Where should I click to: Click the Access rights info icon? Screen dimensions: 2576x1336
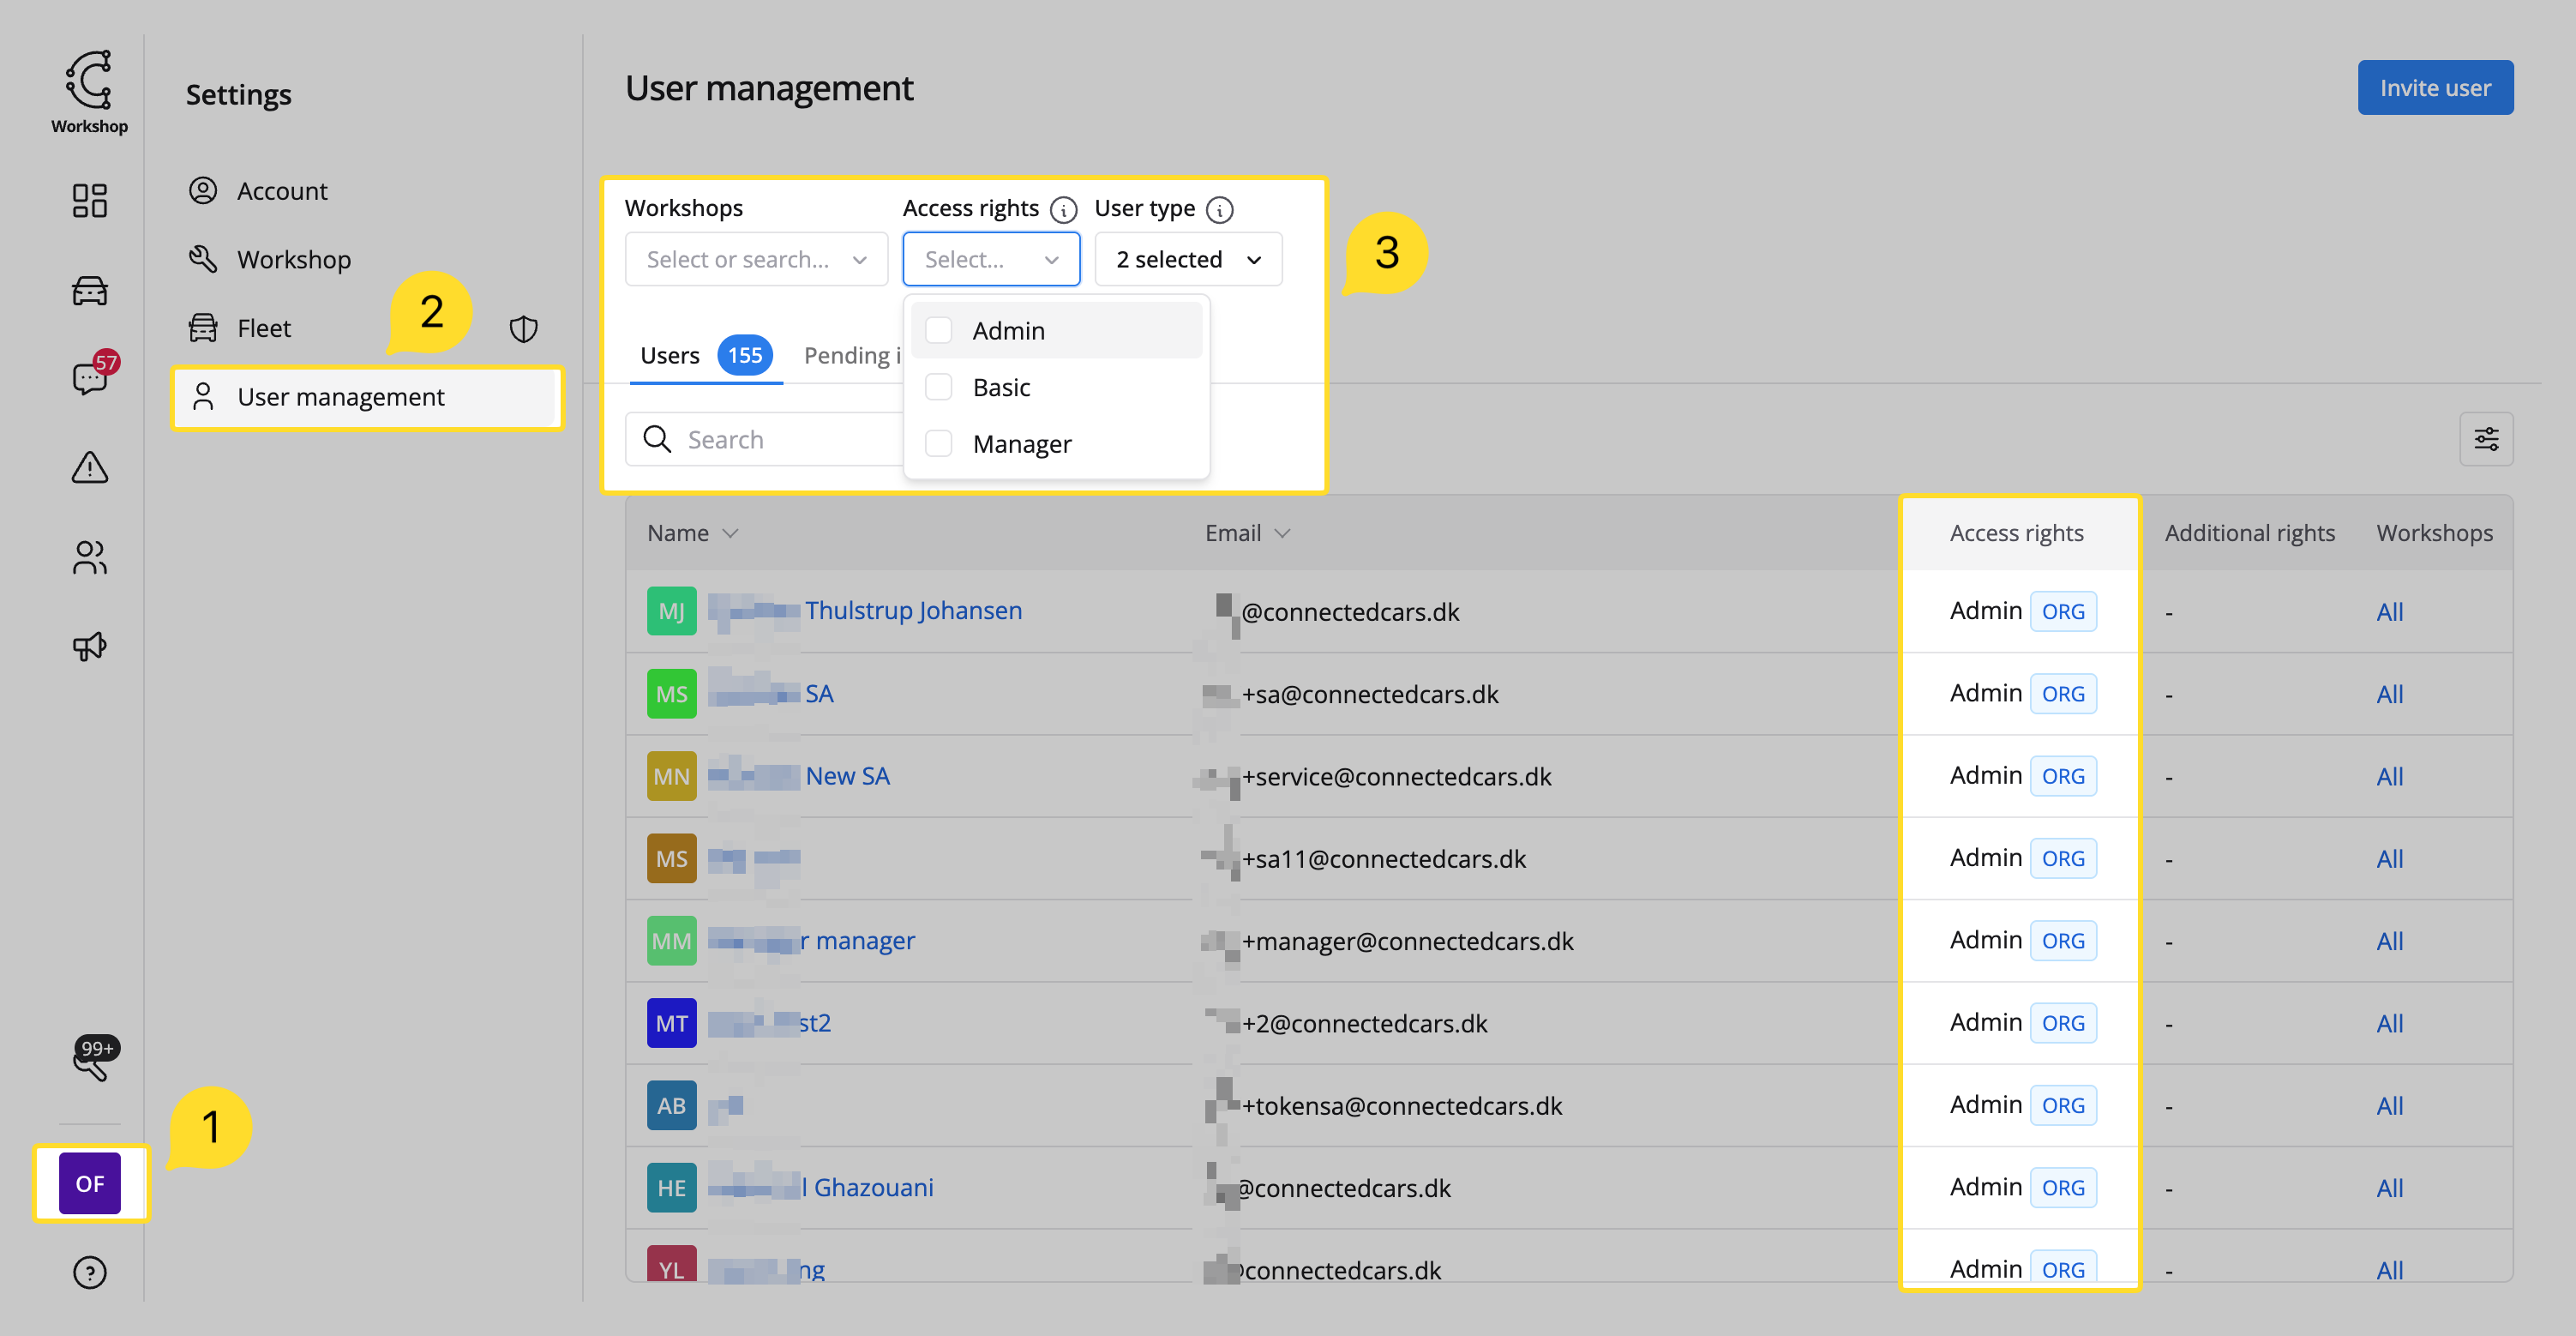[x=1063, y=209]
